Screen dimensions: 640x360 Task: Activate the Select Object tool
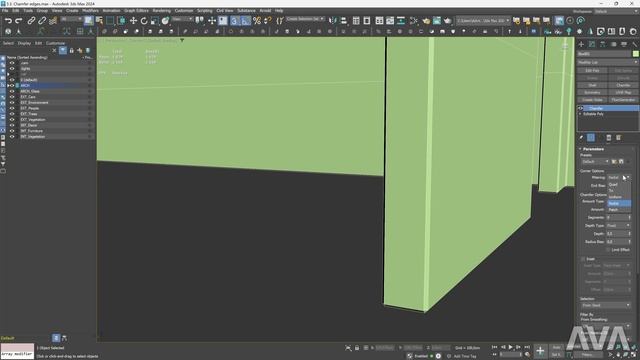[89, 20]
